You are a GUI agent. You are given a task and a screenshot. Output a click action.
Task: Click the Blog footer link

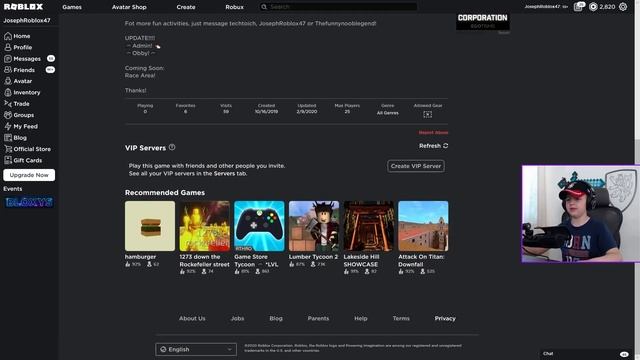click(x=276, y=318)
